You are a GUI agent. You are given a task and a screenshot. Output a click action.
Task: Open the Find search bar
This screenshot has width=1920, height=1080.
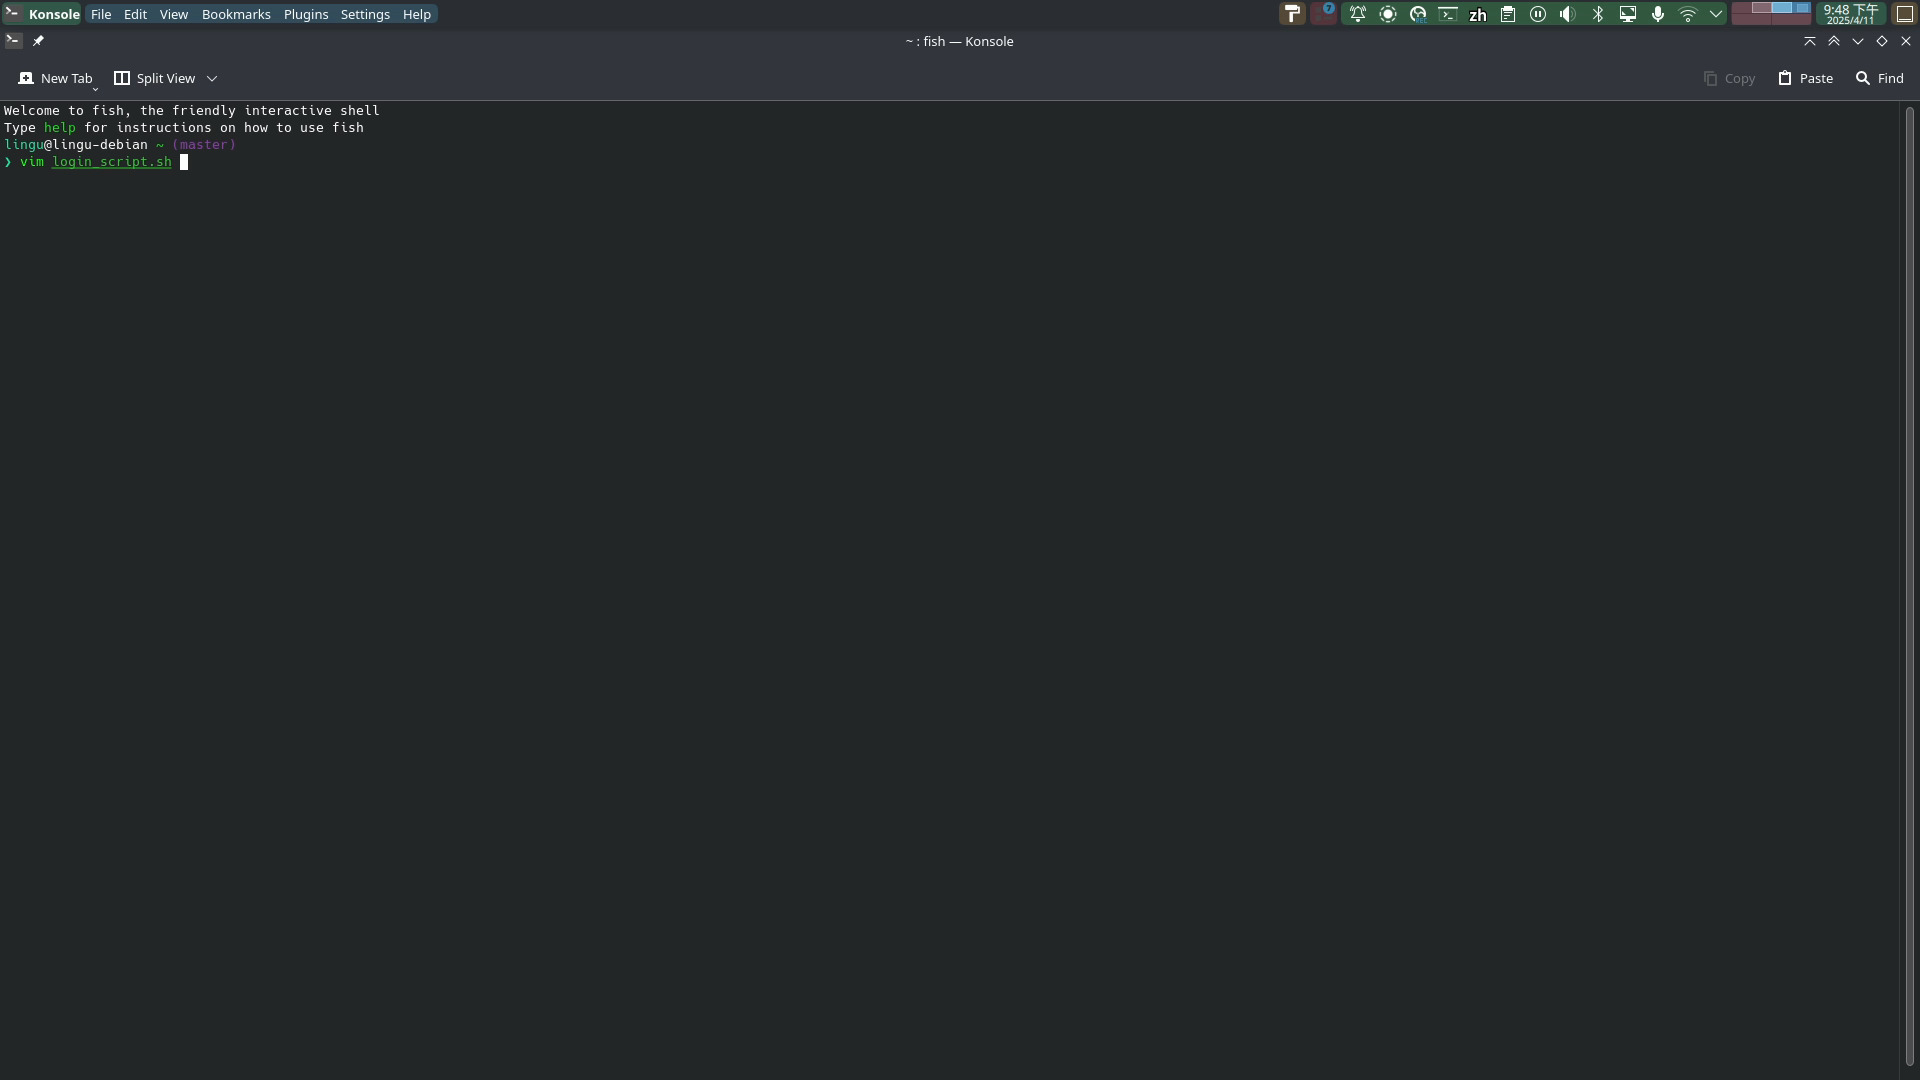(x=1880, y=78)
